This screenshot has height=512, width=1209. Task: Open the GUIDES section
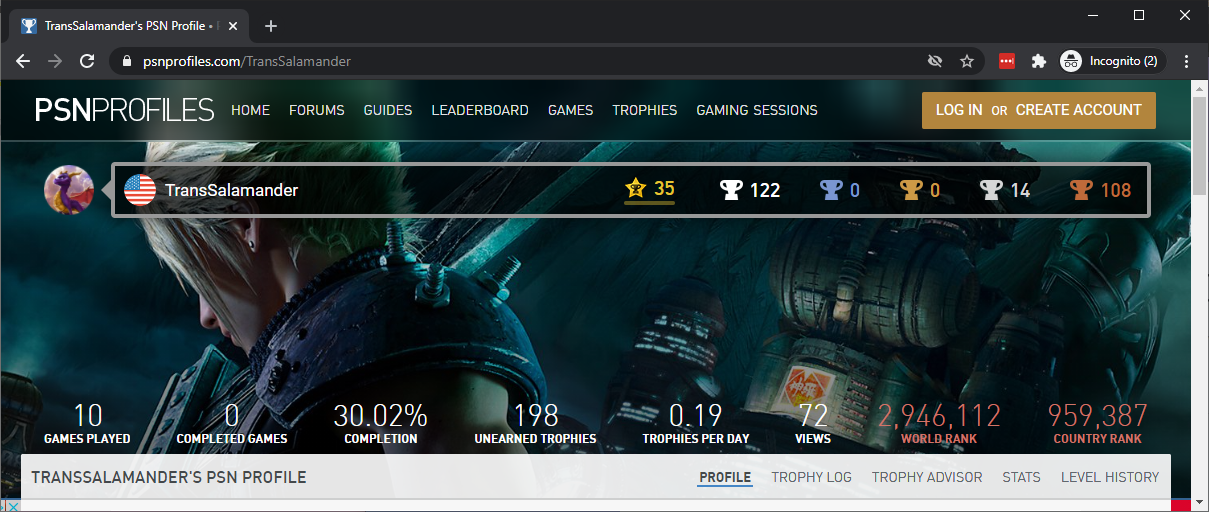click(x=388, y=110)
